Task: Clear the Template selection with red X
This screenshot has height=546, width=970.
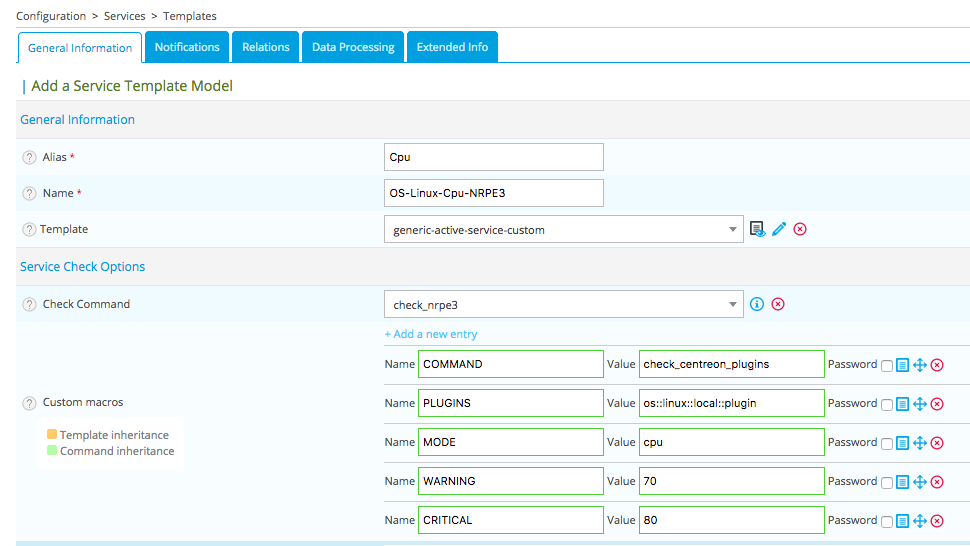Action: click(x=800, y=229)
